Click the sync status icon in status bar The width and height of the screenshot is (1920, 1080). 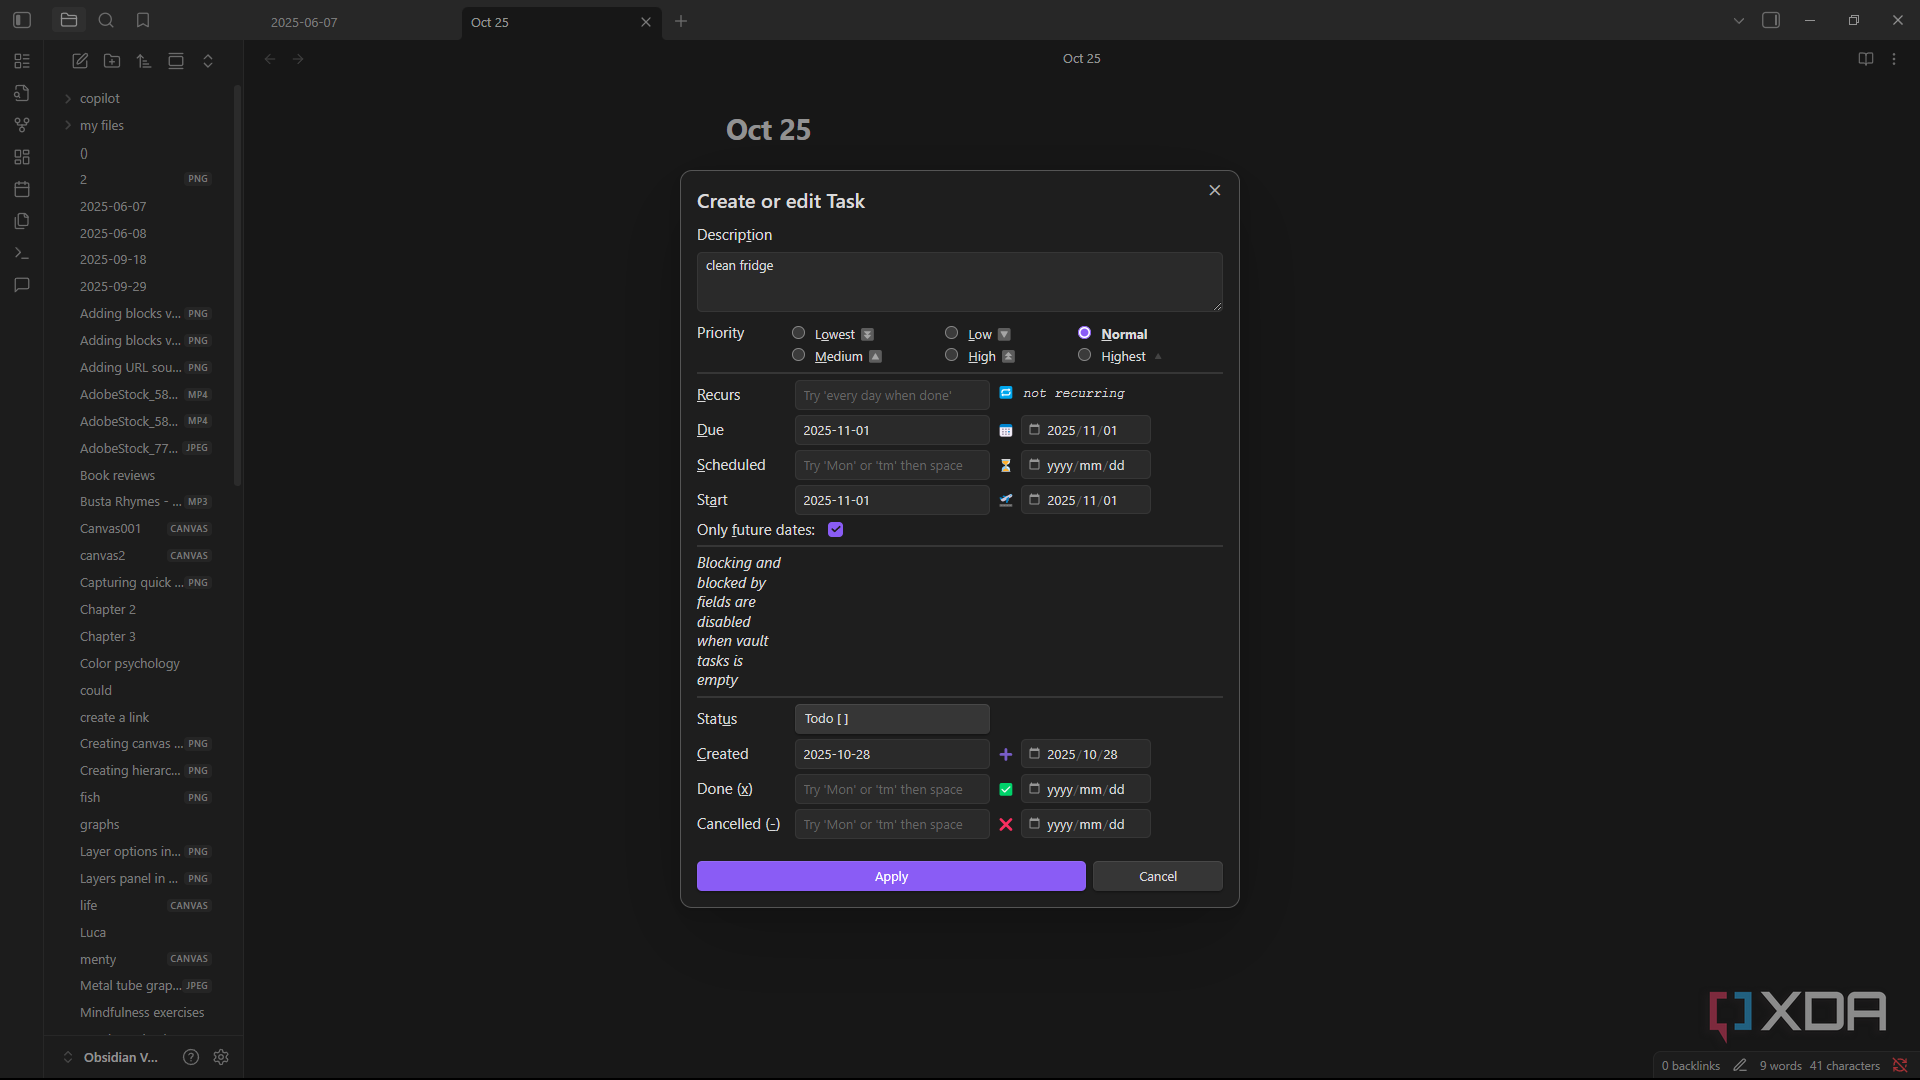tap(1900, 1065)
